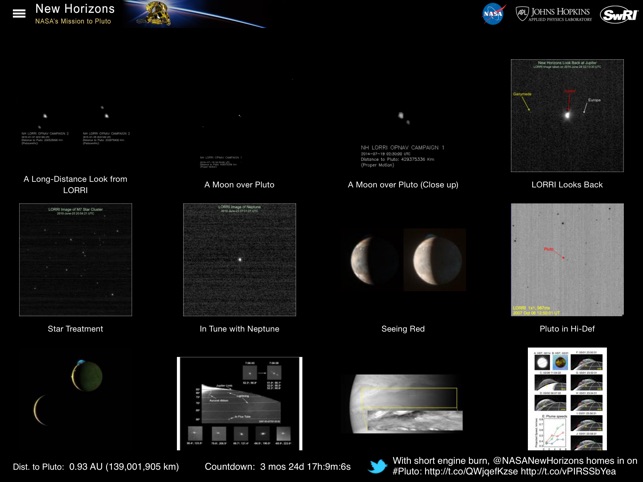
Task: Tap the Countdown timer readout
Action: [278, 467]
